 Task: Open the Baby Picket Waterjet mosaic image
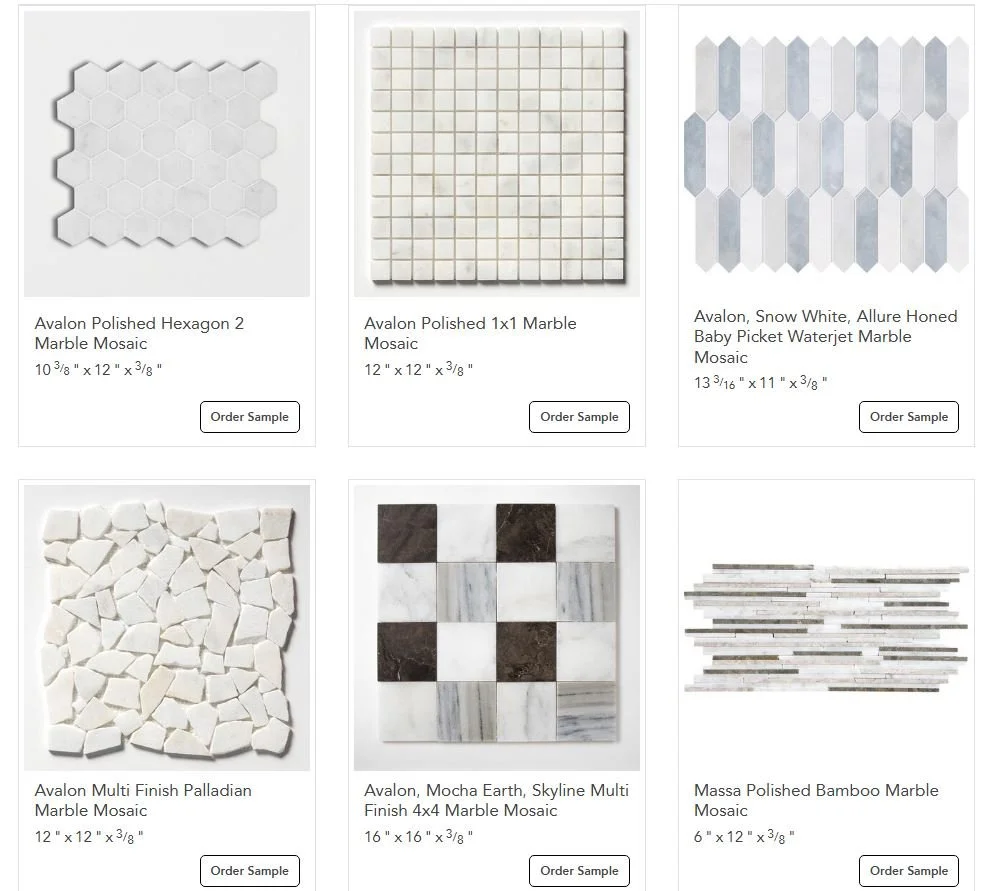click(827, 154)
